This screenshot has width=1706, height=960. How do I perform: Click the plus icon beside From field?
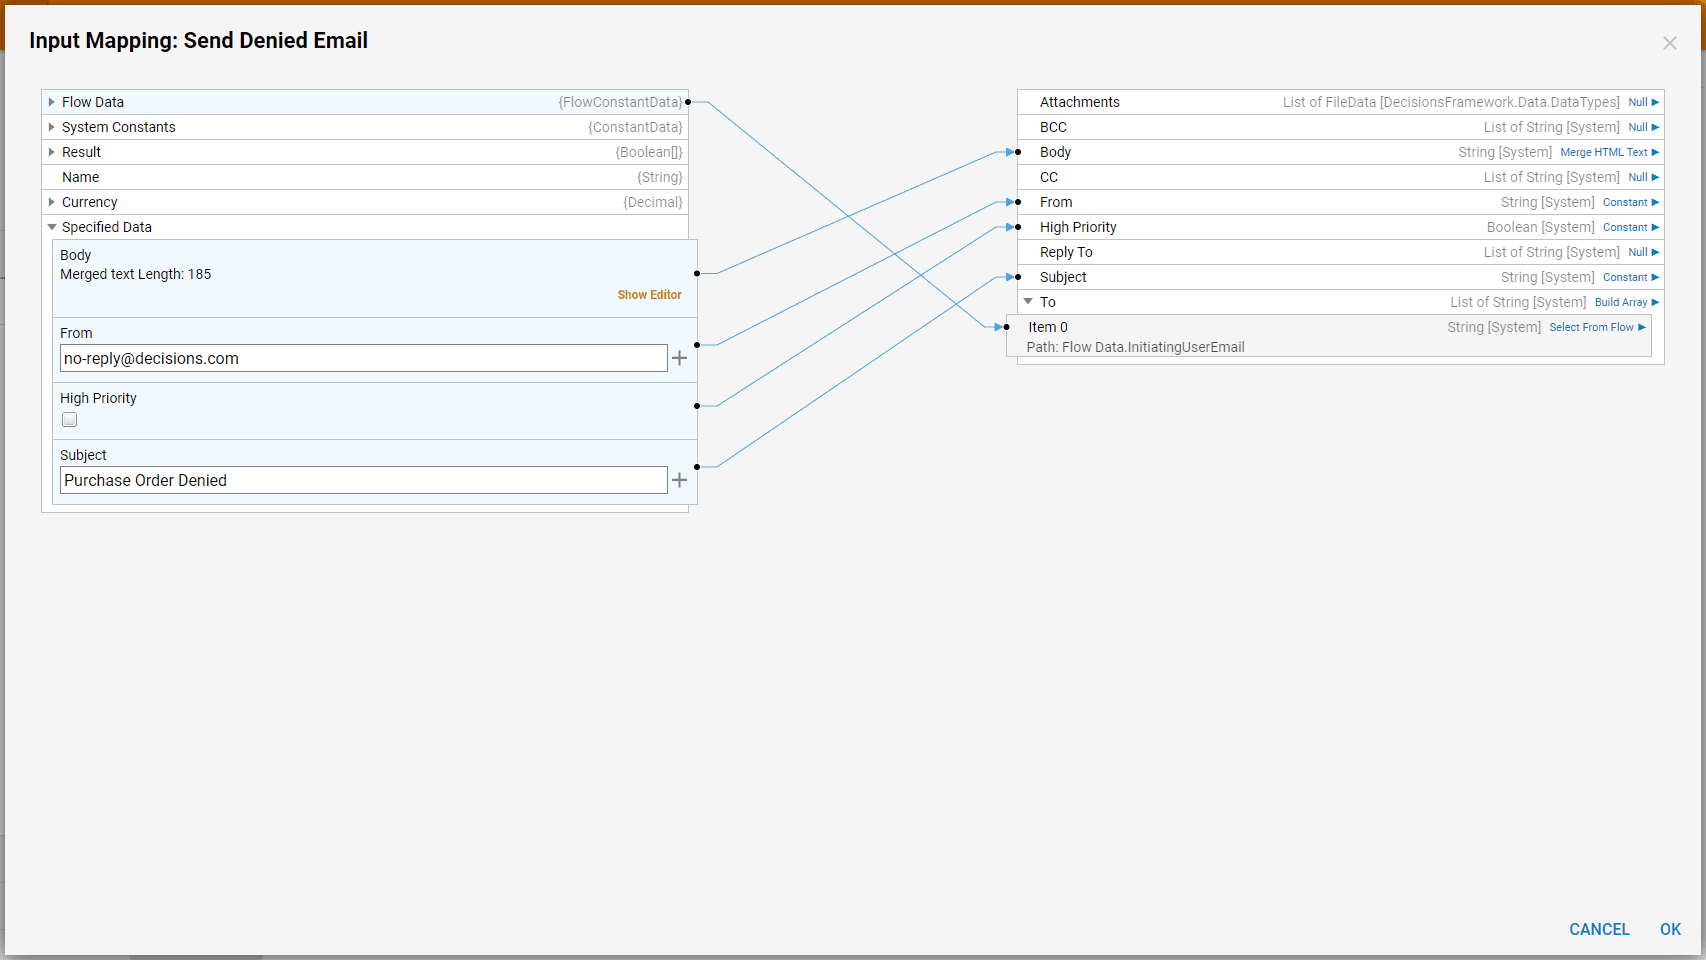tap(679, 358)
